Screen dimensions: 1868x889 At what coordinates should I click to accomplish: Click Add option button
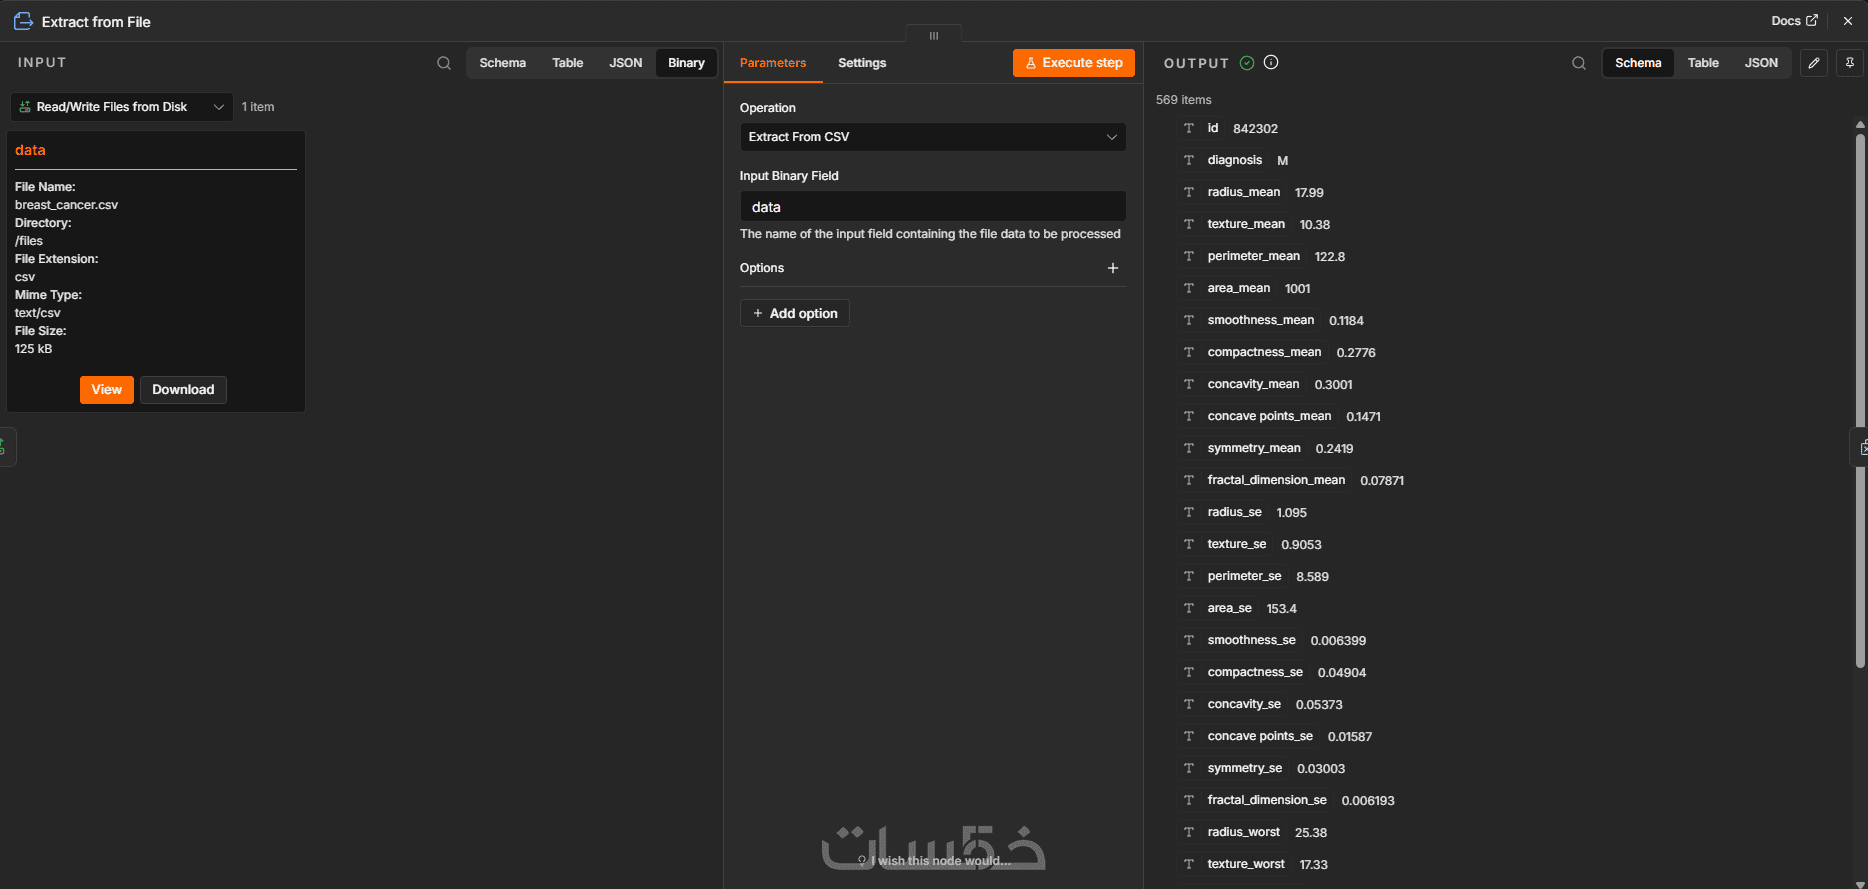tap(795, 313)
